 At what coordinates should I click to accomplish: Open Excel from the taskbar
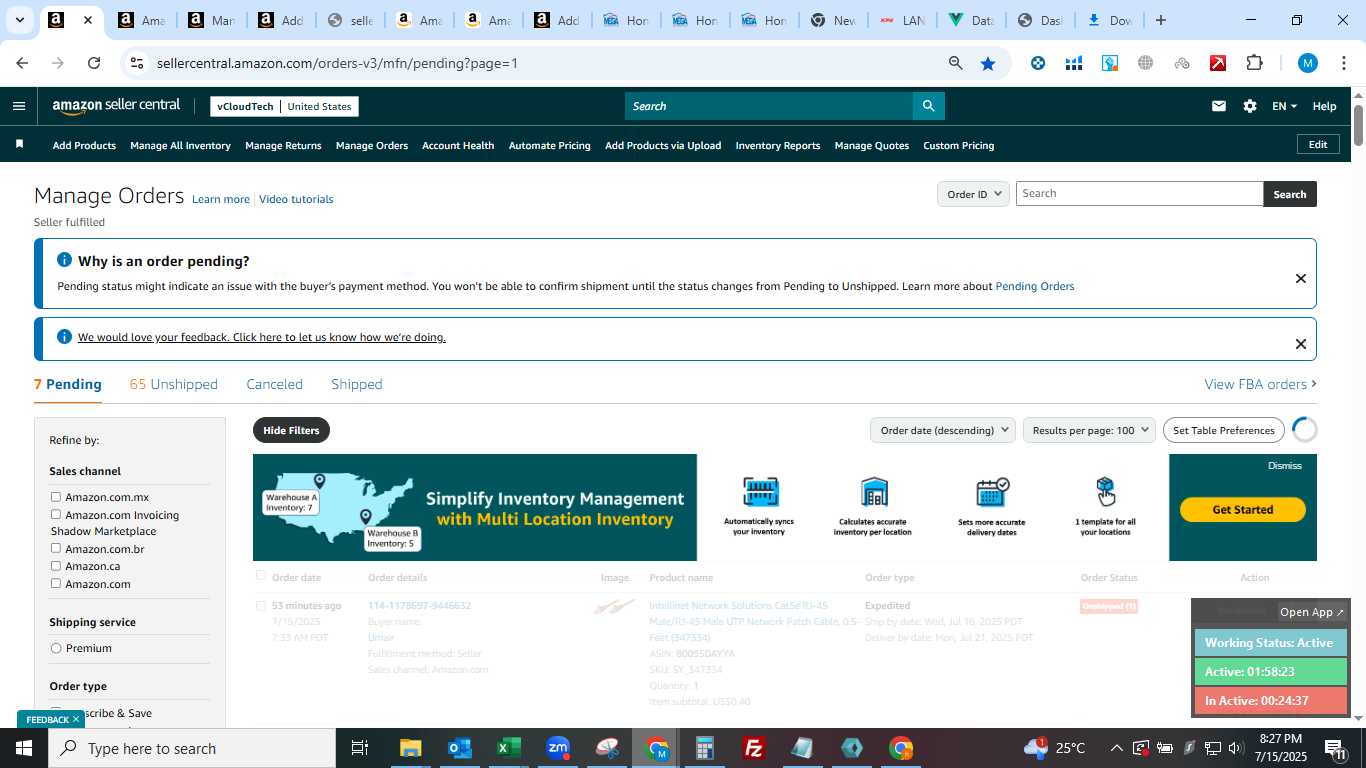(508, 748)
